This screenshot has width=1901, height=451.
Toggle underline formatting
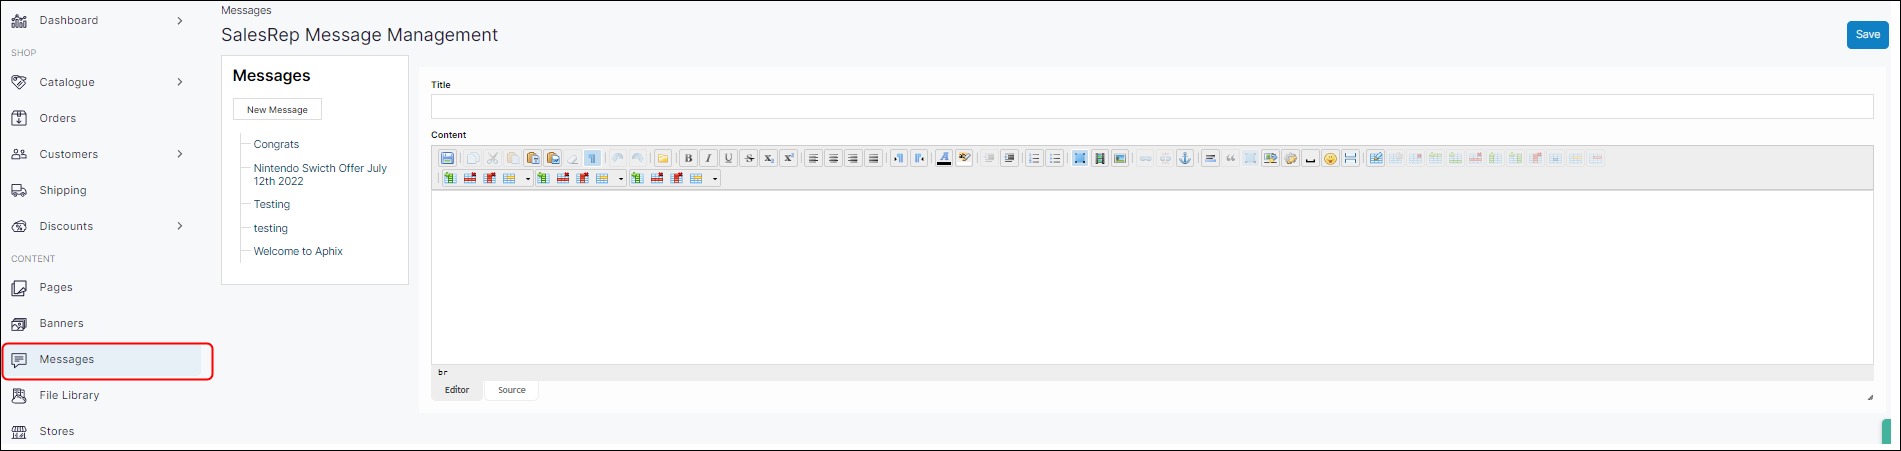click(728, 158)
